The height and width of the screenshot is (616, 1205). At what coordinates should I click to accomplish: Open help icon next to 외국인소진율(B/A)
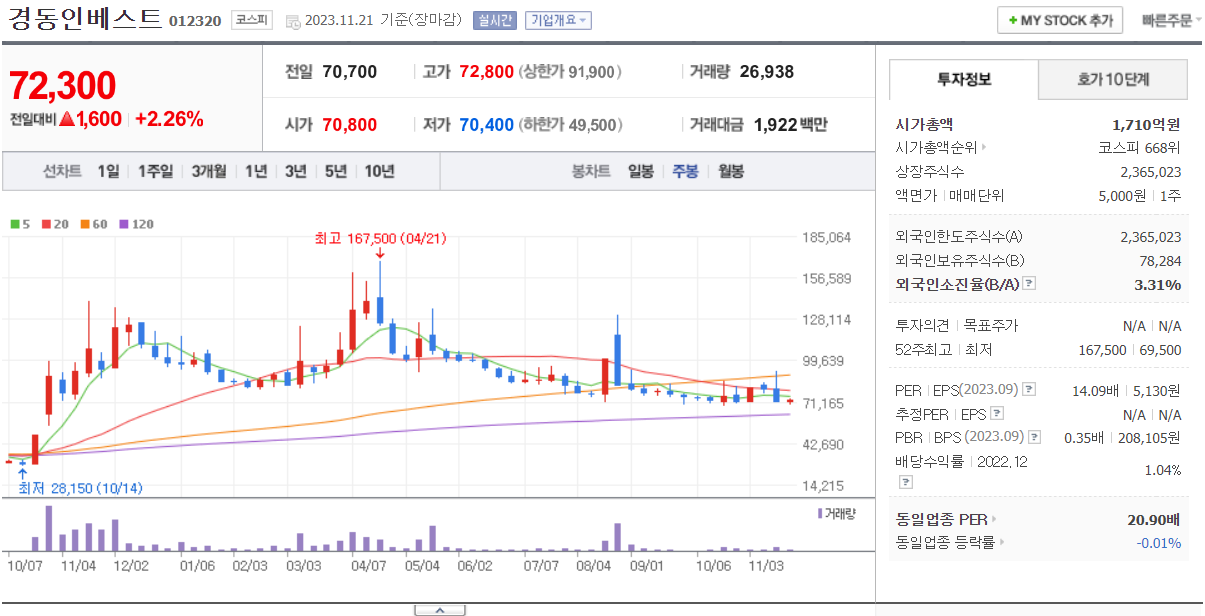(1029, 284)
